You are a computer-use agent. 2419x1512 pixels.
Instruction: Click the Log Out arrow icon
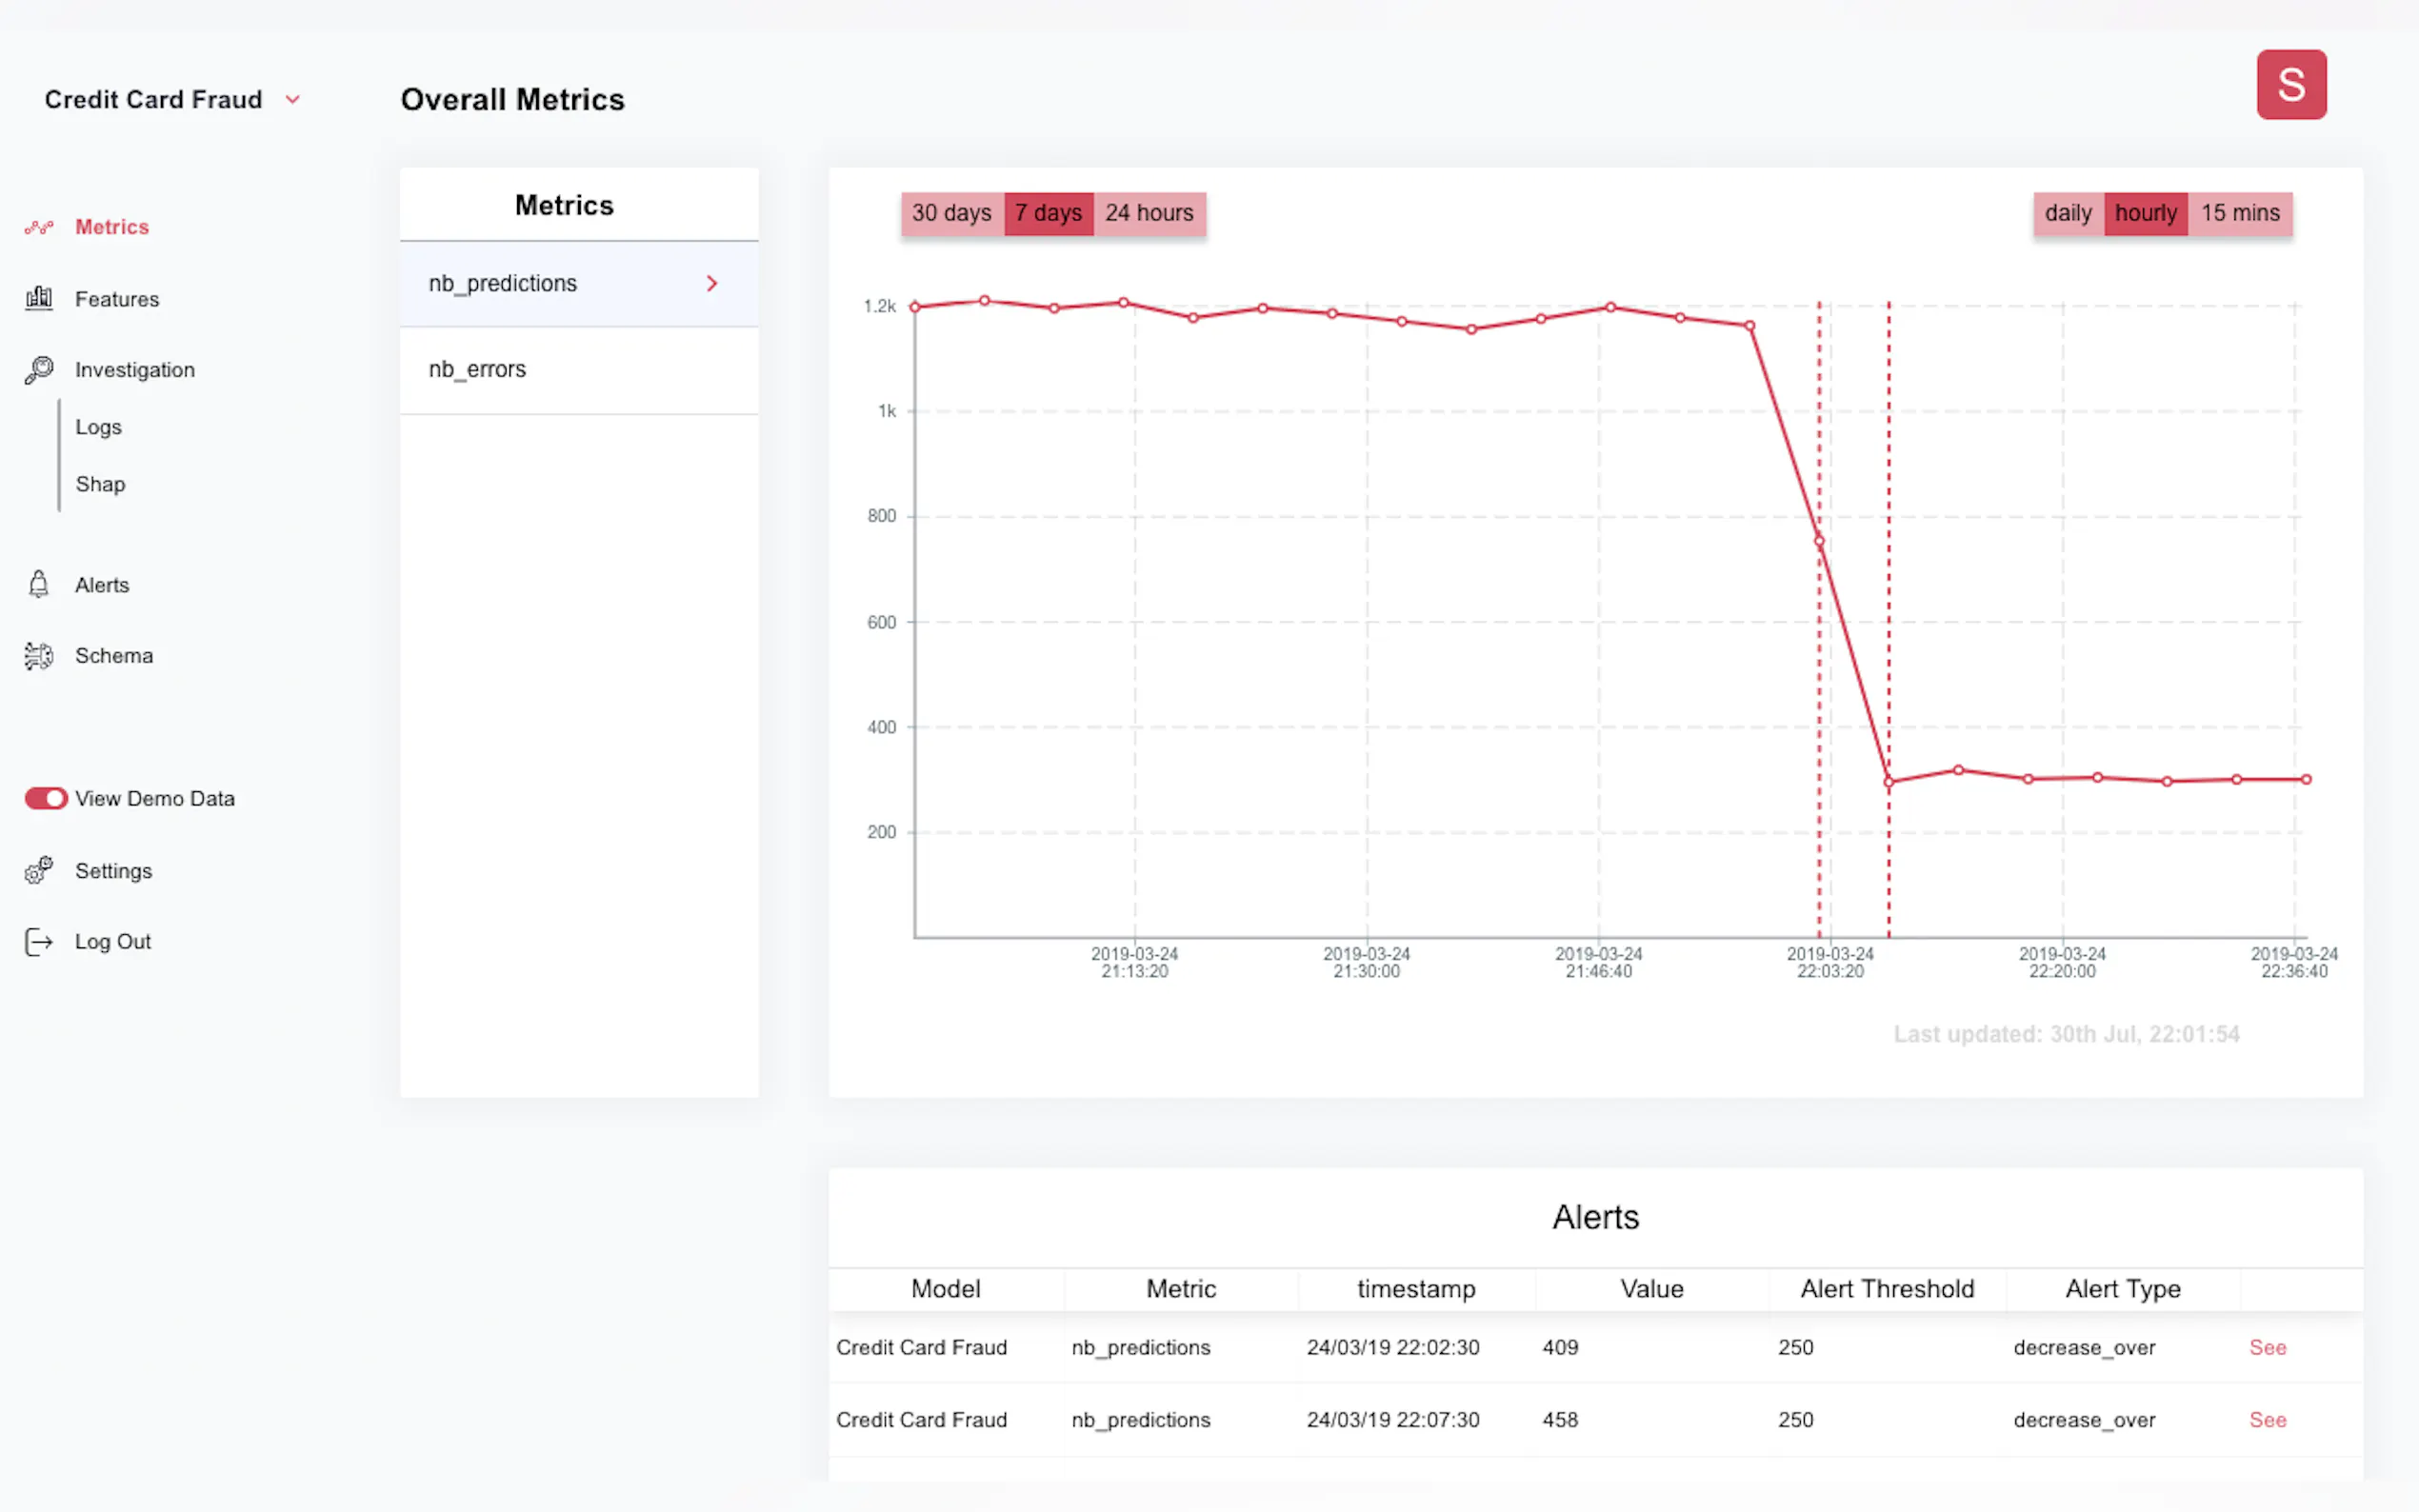(x=39, y=941)
